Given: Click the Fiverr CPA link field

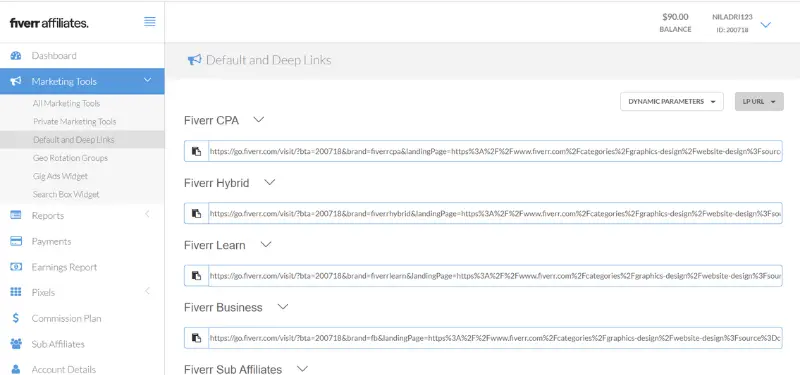Looking at the screenshot, I should (x=495, y=151).
